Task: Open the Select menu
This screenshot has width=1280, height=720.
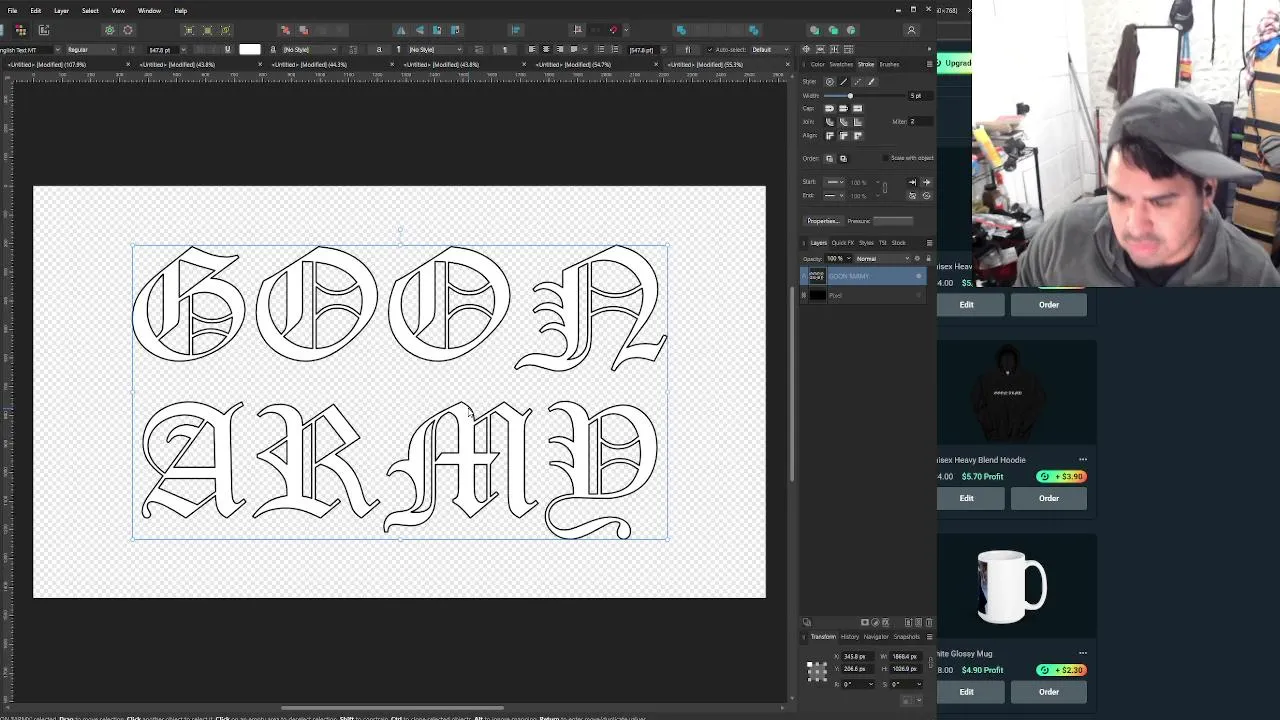Action: [90, 10]
